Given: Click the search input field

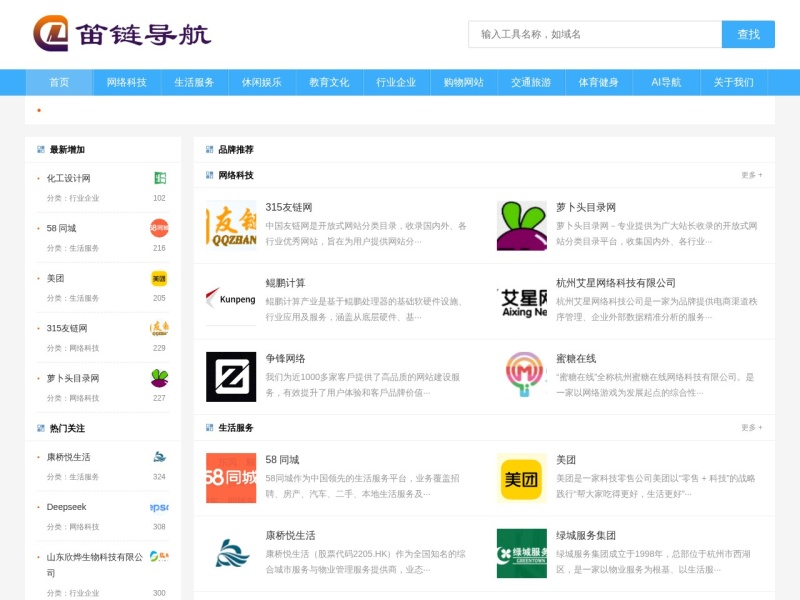Looking at the screenshot, I should pyautogui.click(x=595, y=34).
